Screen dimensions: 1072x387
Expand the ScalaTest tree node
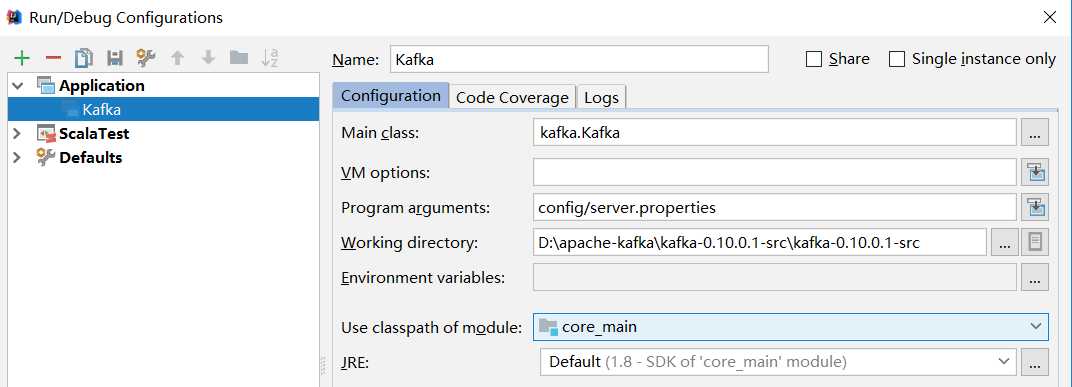coord(18,133)
